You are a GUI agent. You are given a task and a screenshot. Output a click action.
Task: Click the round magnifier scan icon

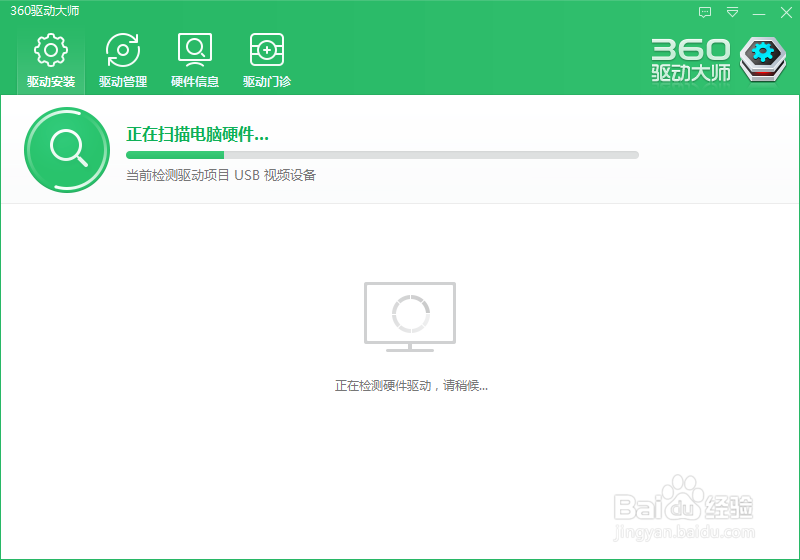coord(67,150)
